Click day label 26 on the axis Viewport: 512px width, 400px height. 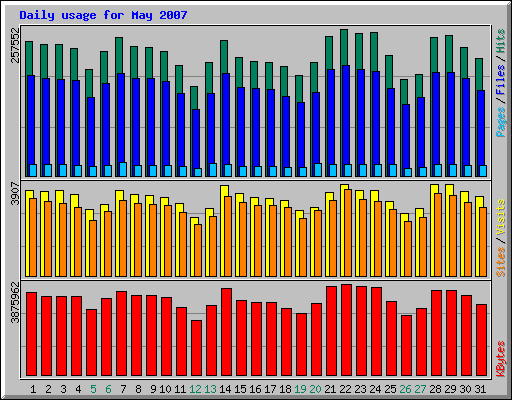click(x=405, y=389)
